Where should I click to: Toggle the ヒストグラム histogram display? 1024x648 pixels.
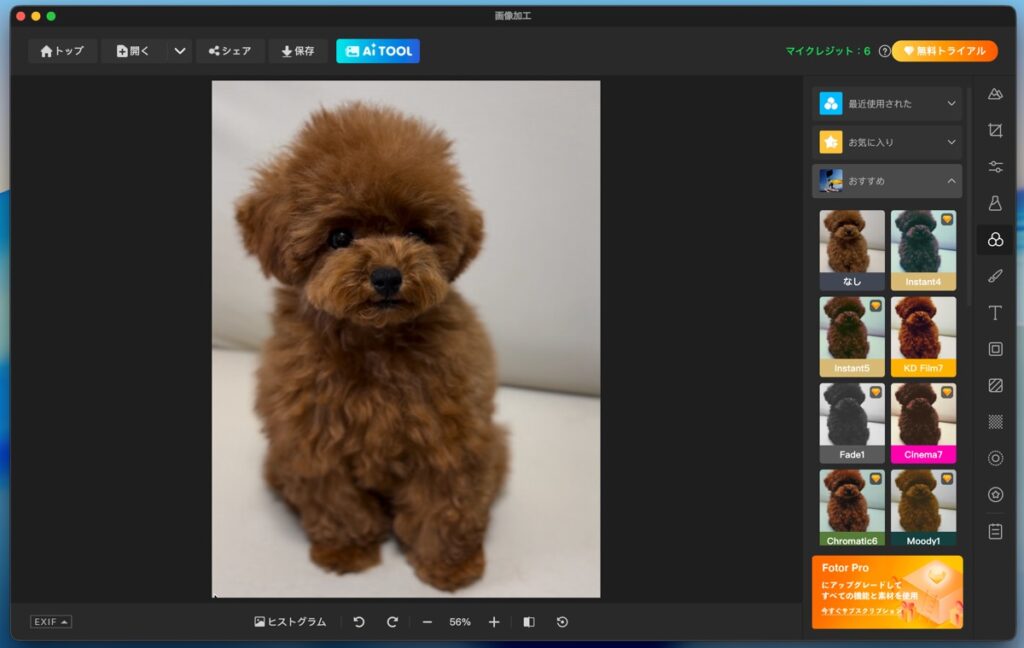290,622
